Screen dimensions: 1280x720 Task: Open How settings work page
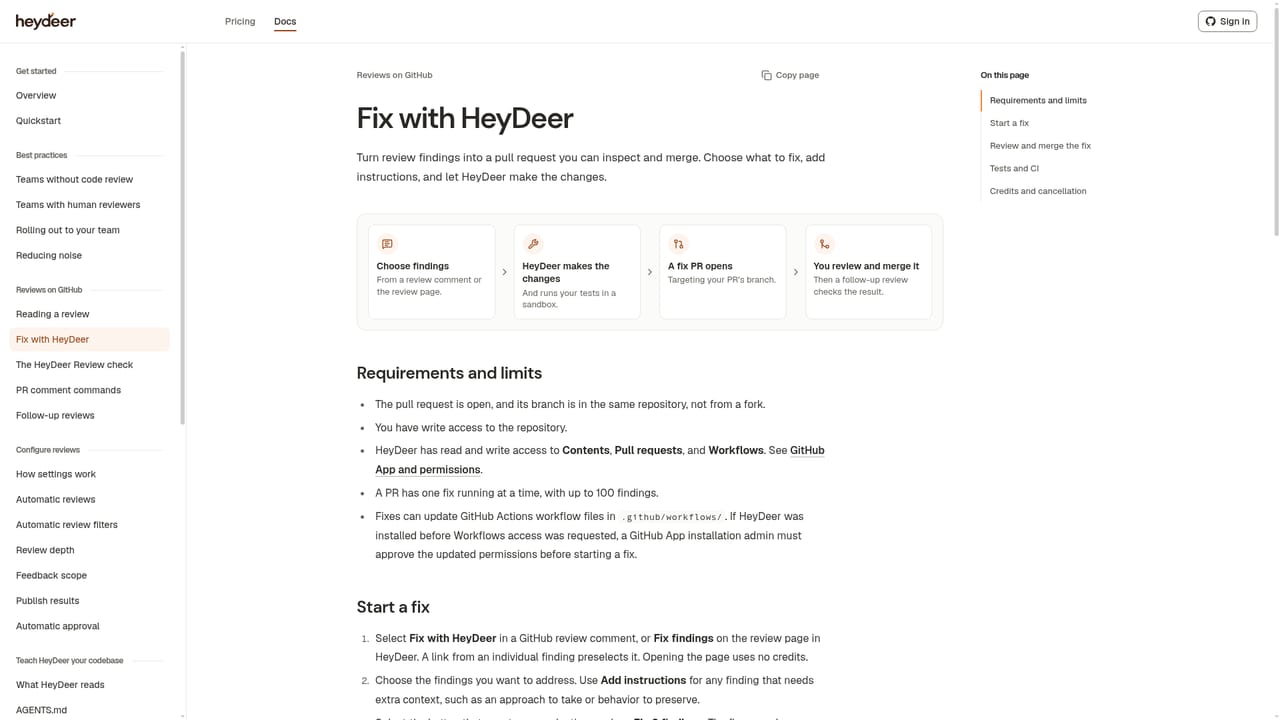(89, 474)
